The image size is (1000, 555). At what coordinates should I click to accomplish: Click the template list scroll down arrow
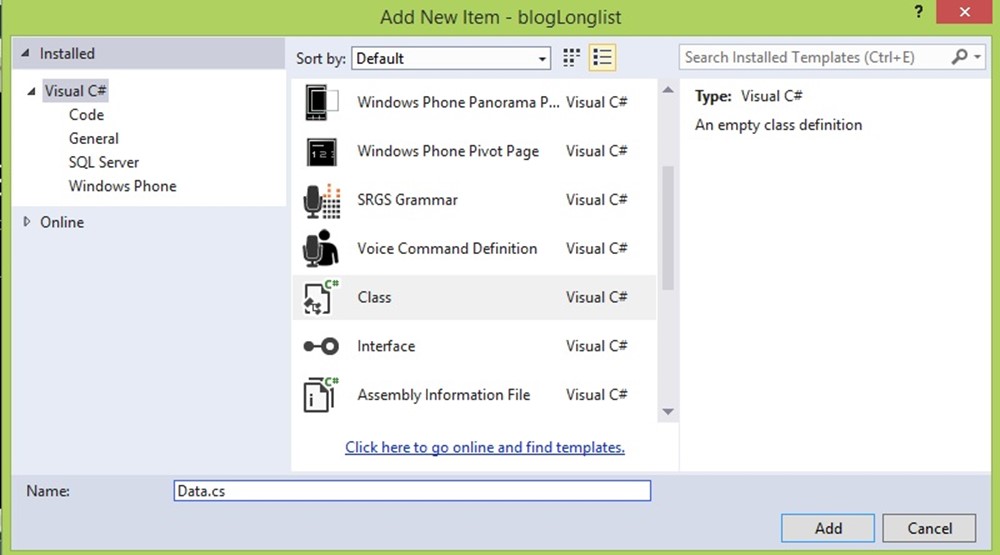click(668, 411)
